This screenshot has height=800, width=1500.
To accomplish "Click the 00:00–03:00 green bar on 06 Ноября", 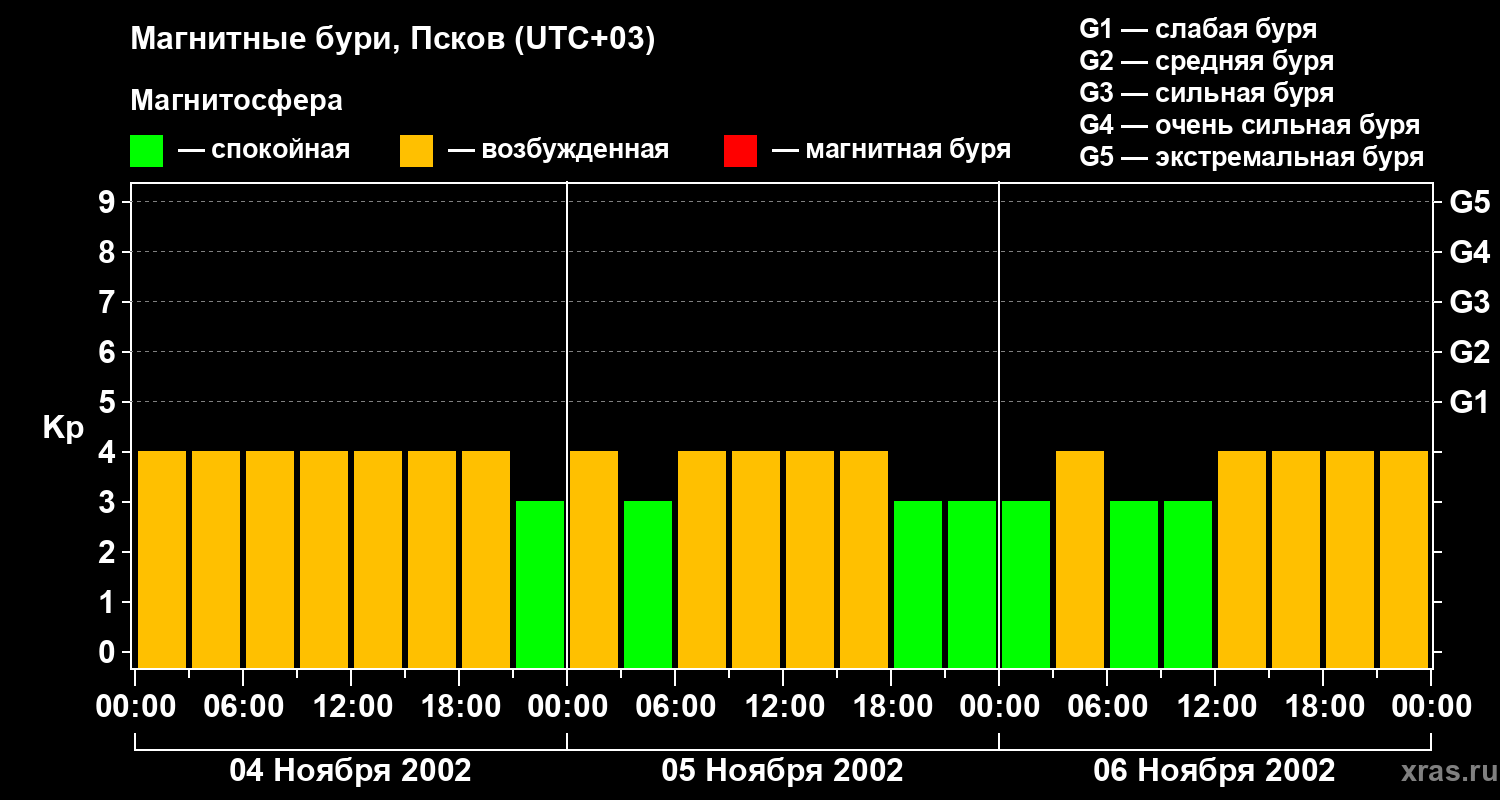I will point(1026,584).
